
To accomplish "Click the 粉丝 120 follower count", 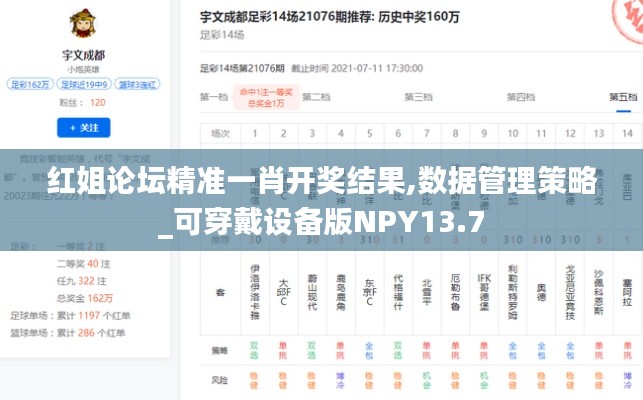I will point(84,102).
